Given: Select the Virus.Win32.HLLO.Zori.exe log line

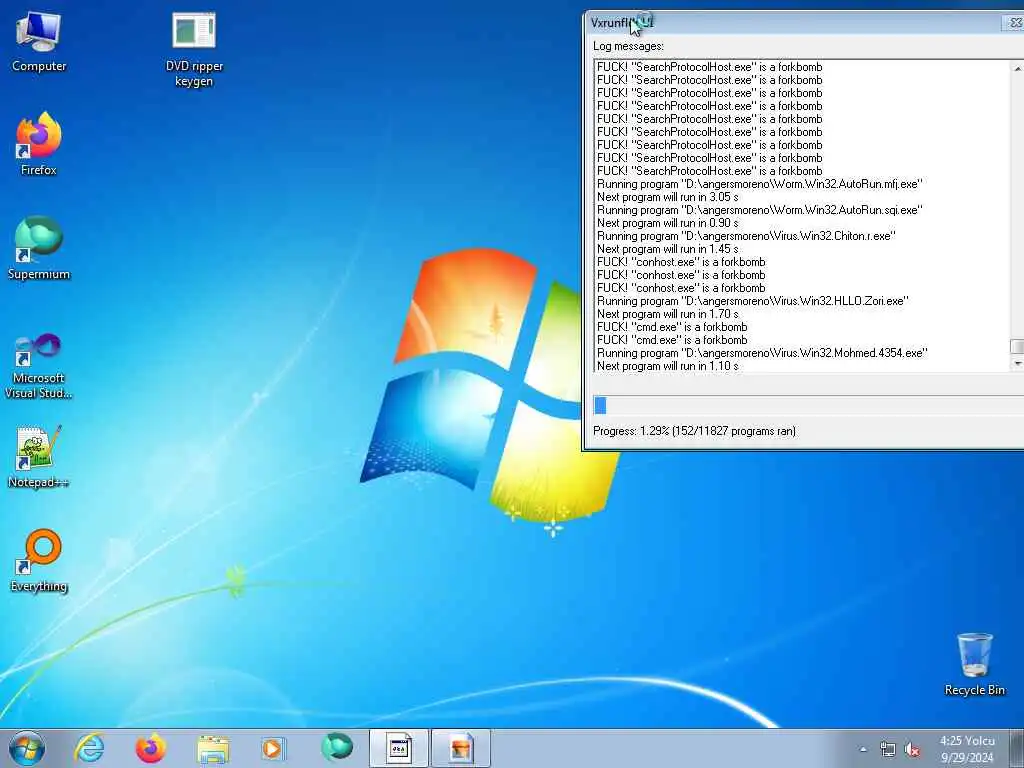Looking at the screenshot, I should [x=752, y=301].
